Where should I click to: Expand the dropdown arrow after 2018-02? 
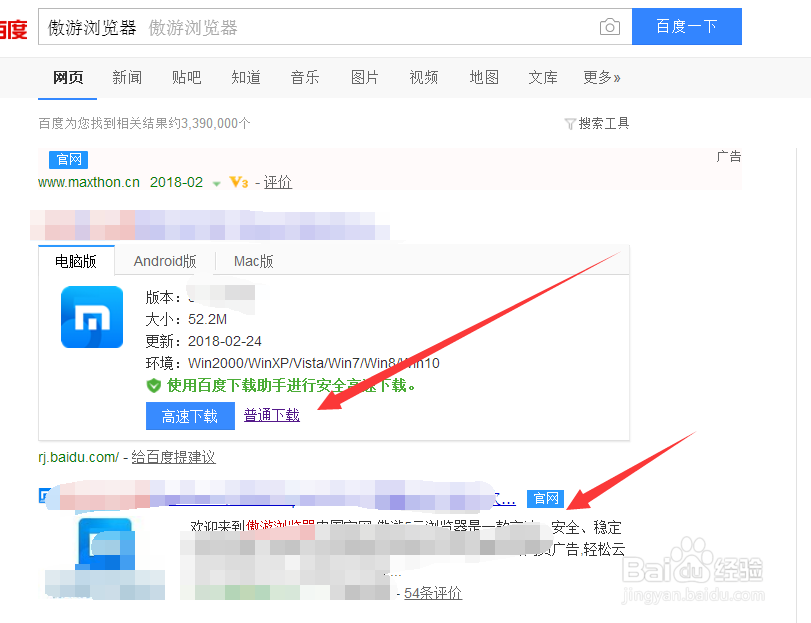click(x=217, y=184)
